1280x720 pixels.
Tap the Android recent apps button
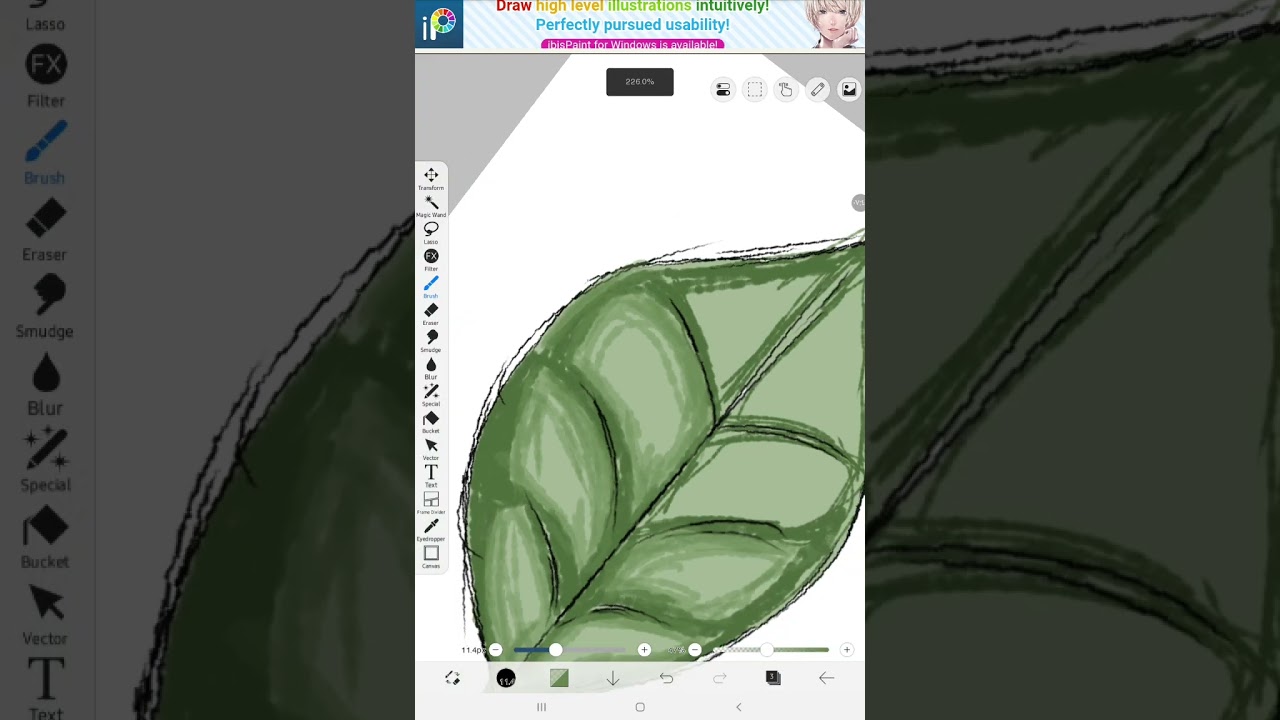(x=541, y=707)
